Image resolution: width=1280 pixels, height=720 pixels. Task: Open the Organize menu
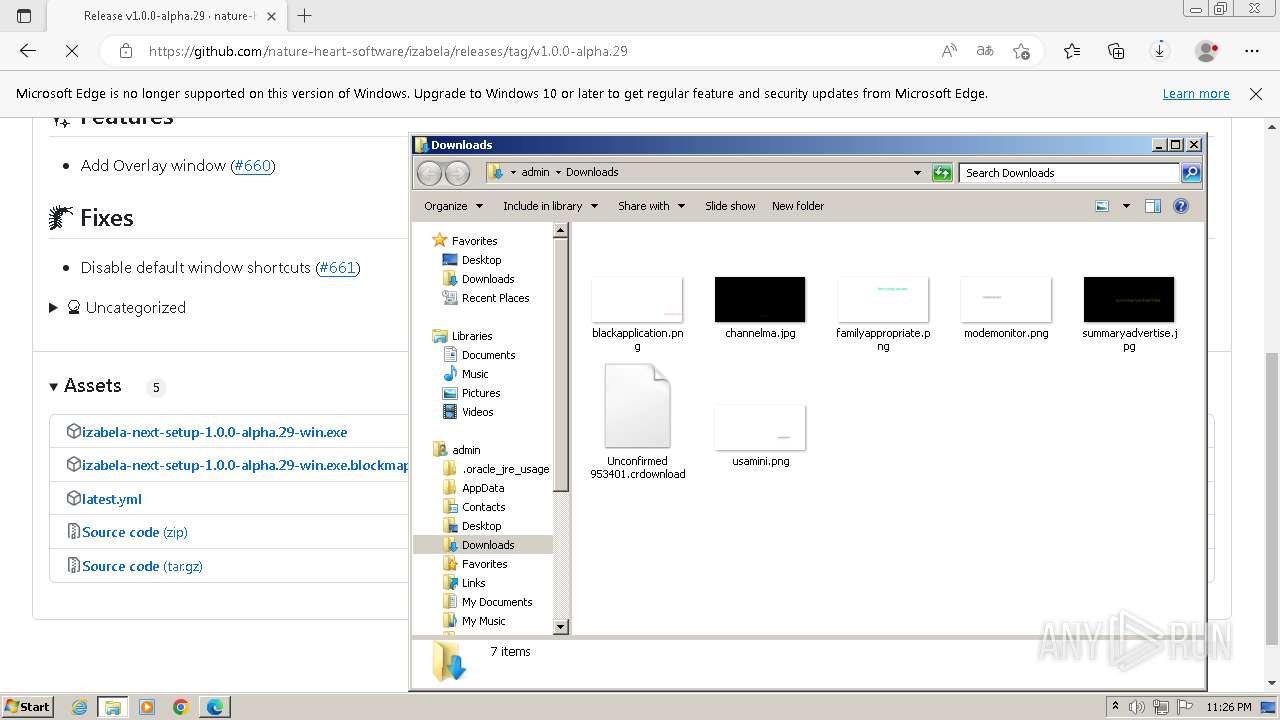coord(453,206)
